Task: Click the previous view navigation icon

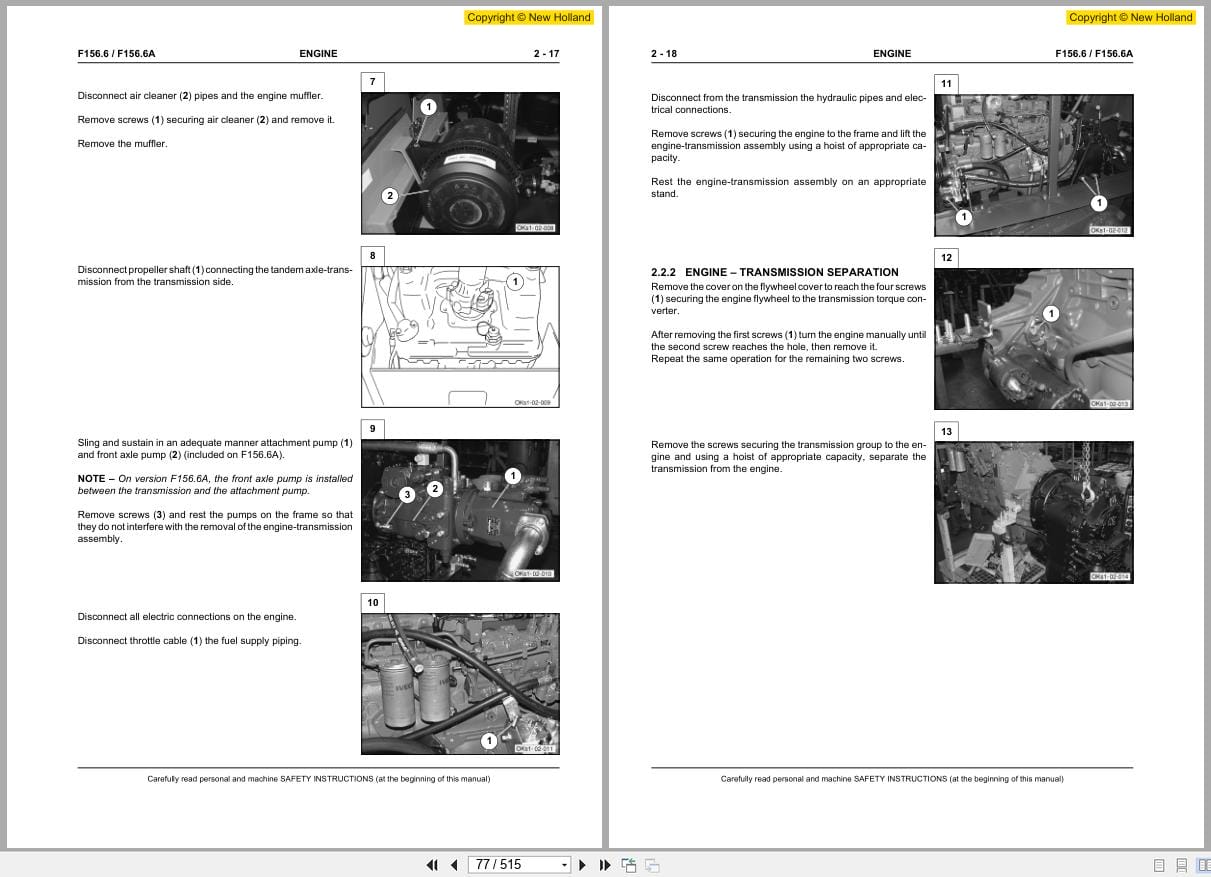Action: [629, 865]
